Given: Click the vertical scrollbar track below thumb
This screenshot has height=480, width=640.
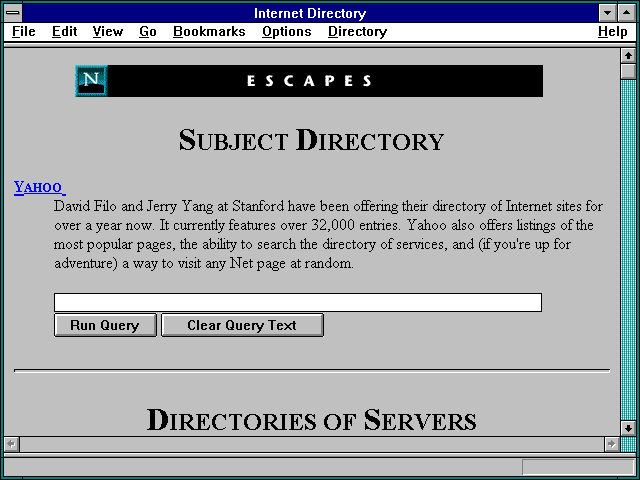Looking at the screenshot, I should (x=628, y=251).
